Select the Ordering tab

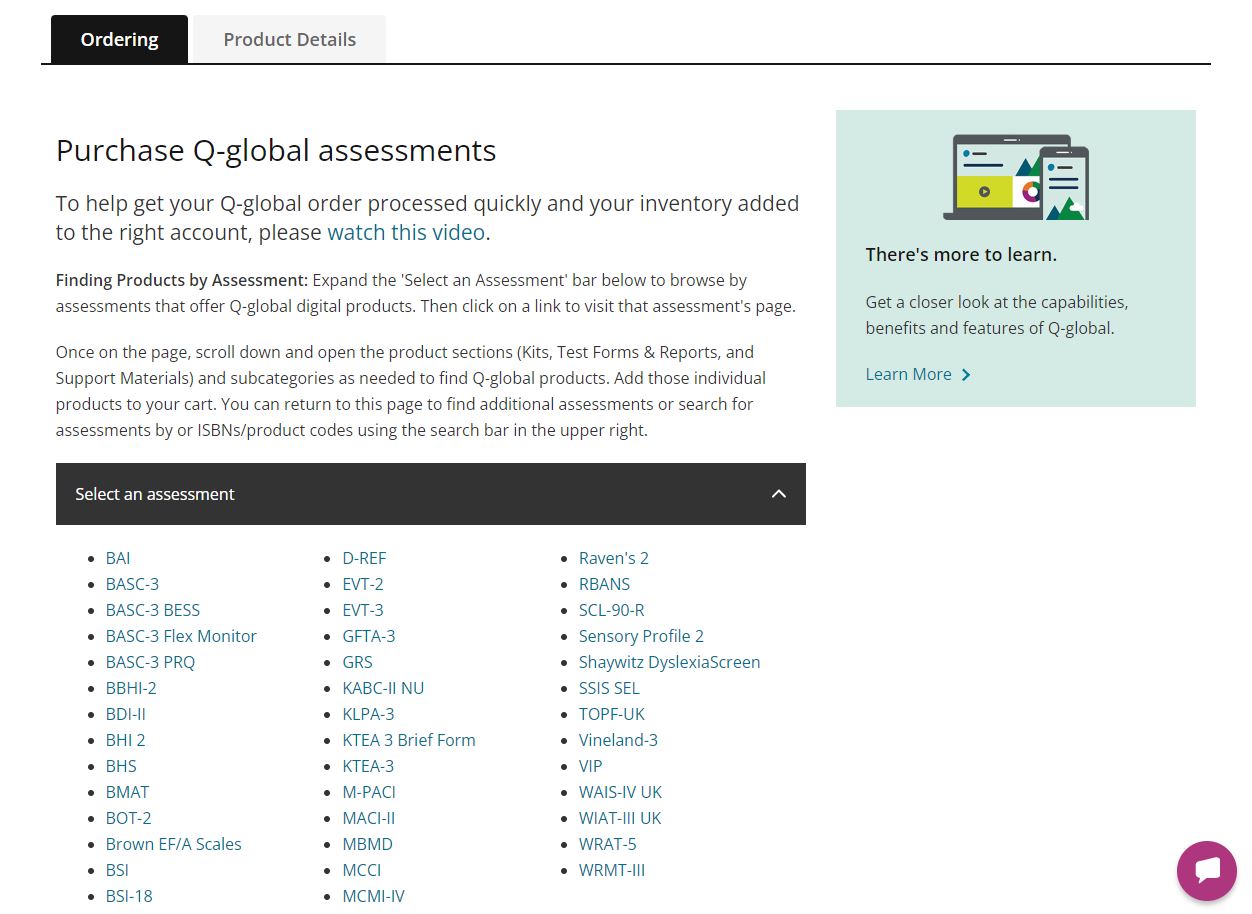coord(119,40)
